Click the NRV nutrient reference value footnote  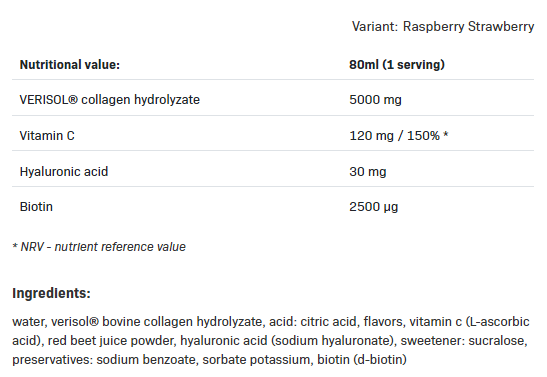point(99,247)
